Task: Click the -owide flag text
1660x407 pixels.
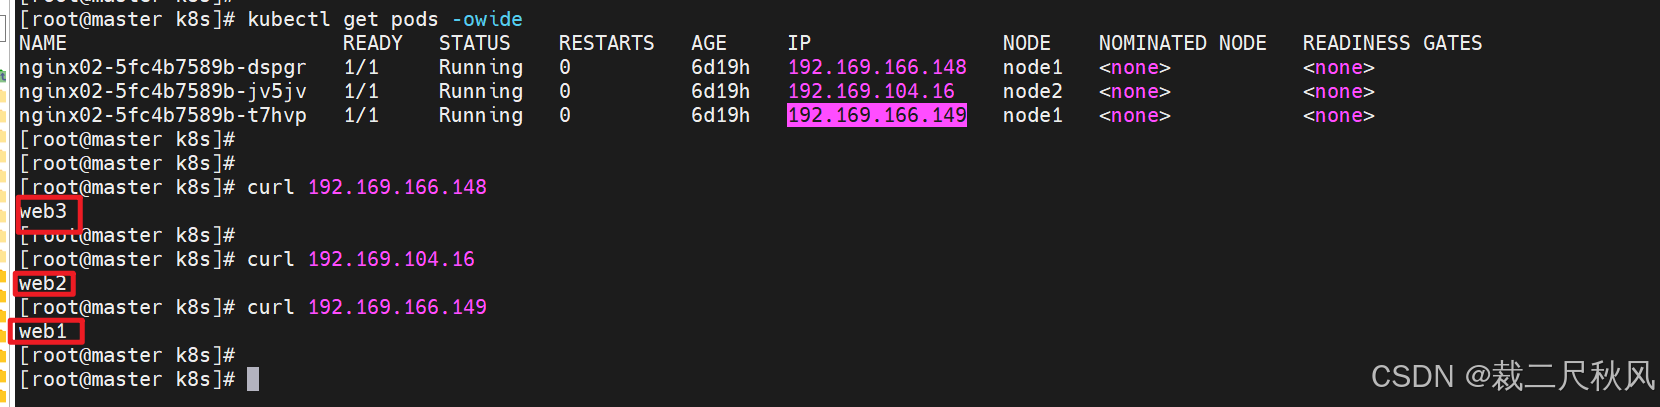Action: [487, 19]
